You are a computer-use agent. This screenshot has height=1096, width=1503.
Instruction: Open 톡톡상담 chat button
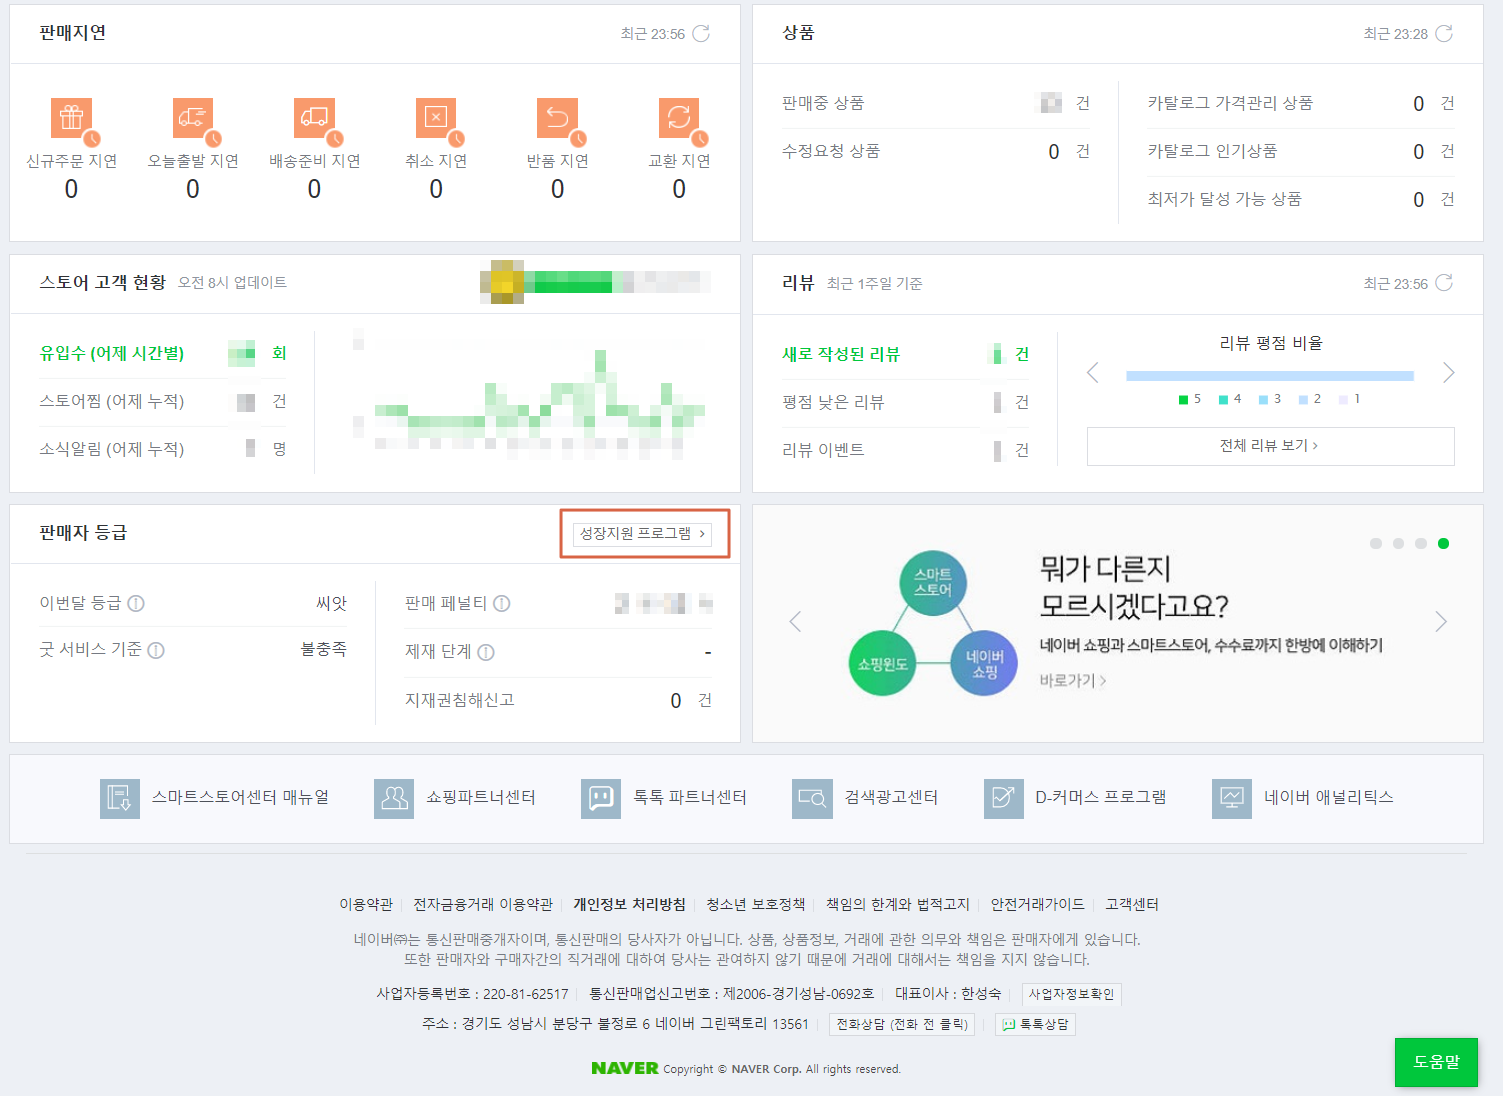1035,1024
